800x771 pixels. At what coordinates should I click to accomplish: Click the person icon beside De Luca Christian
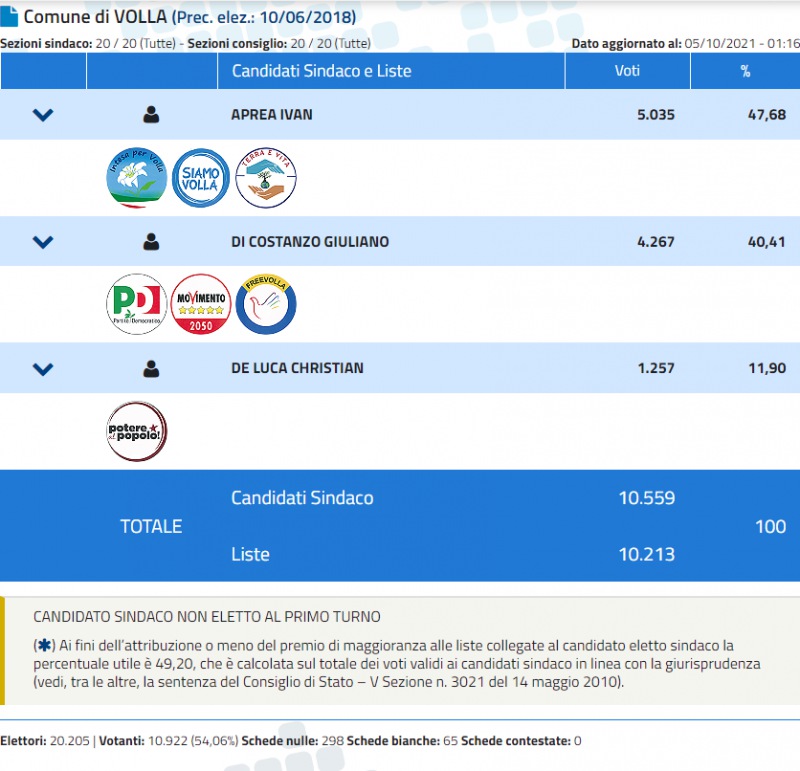coord(151,369)
